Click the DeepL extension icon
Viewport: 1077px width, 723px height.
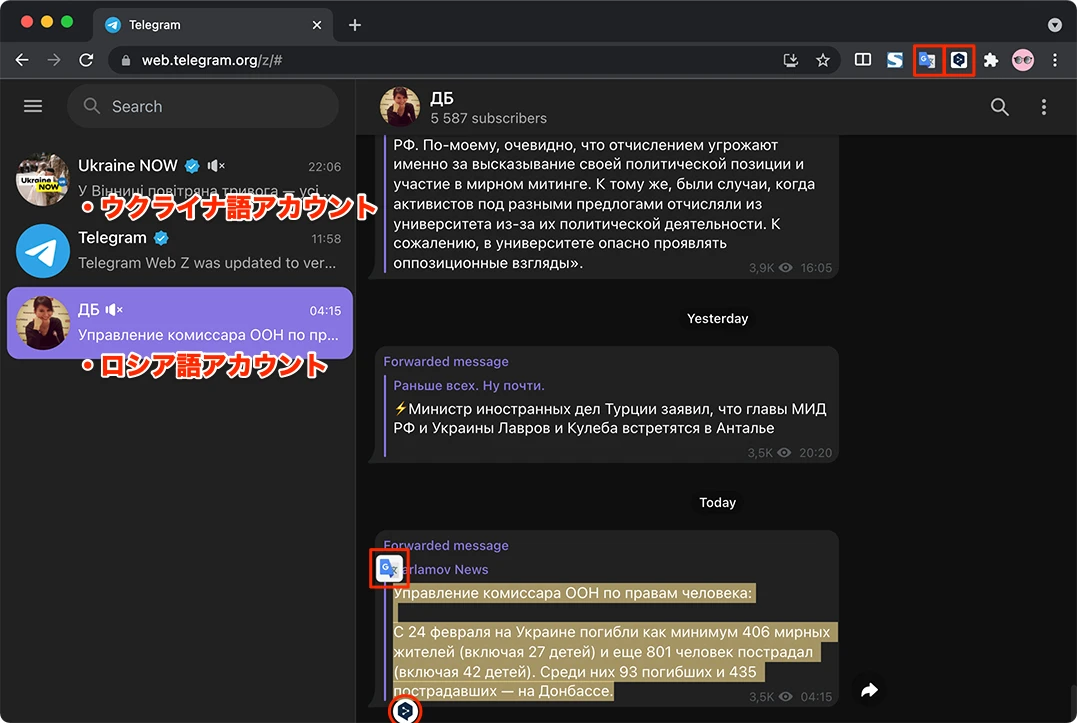[x=959, y=60]
